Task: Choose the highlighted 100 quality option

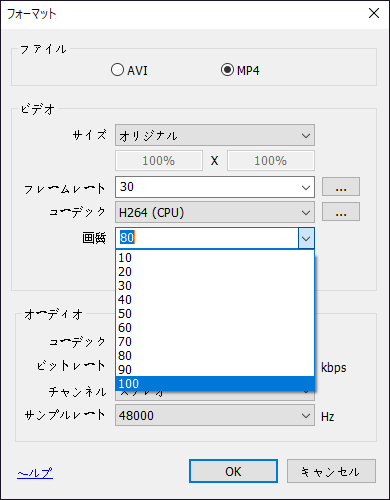Action: [215, 384]
